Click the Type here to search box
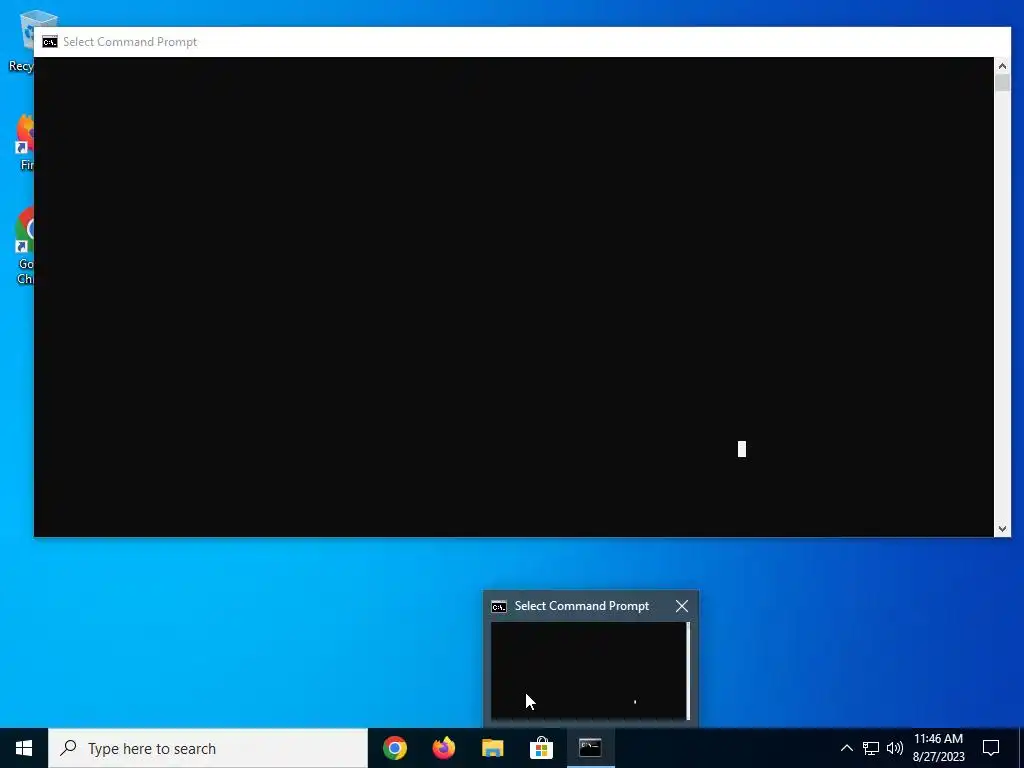The height and width of the screenshot is (768, 1024). 208,748
